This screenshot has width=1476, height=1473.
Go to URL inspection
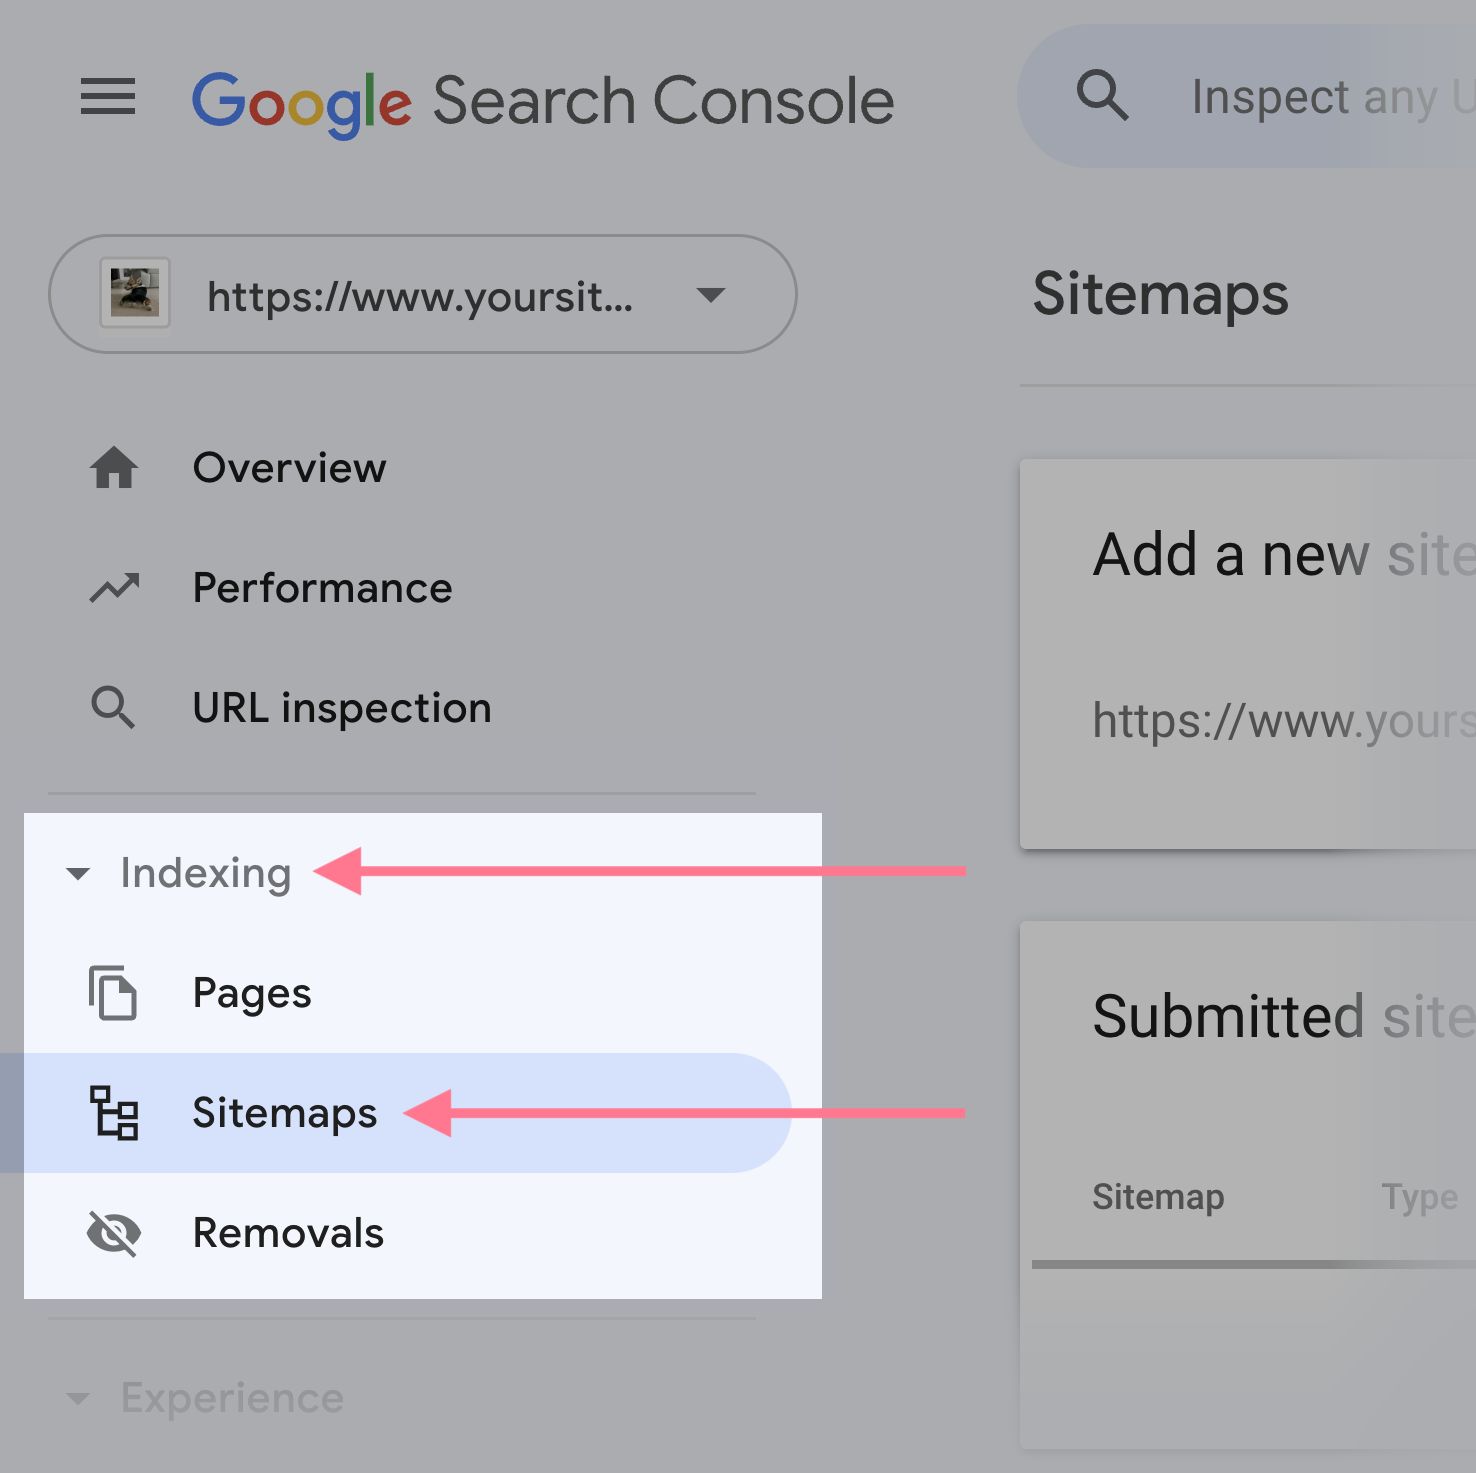click(x=342, y=708)
